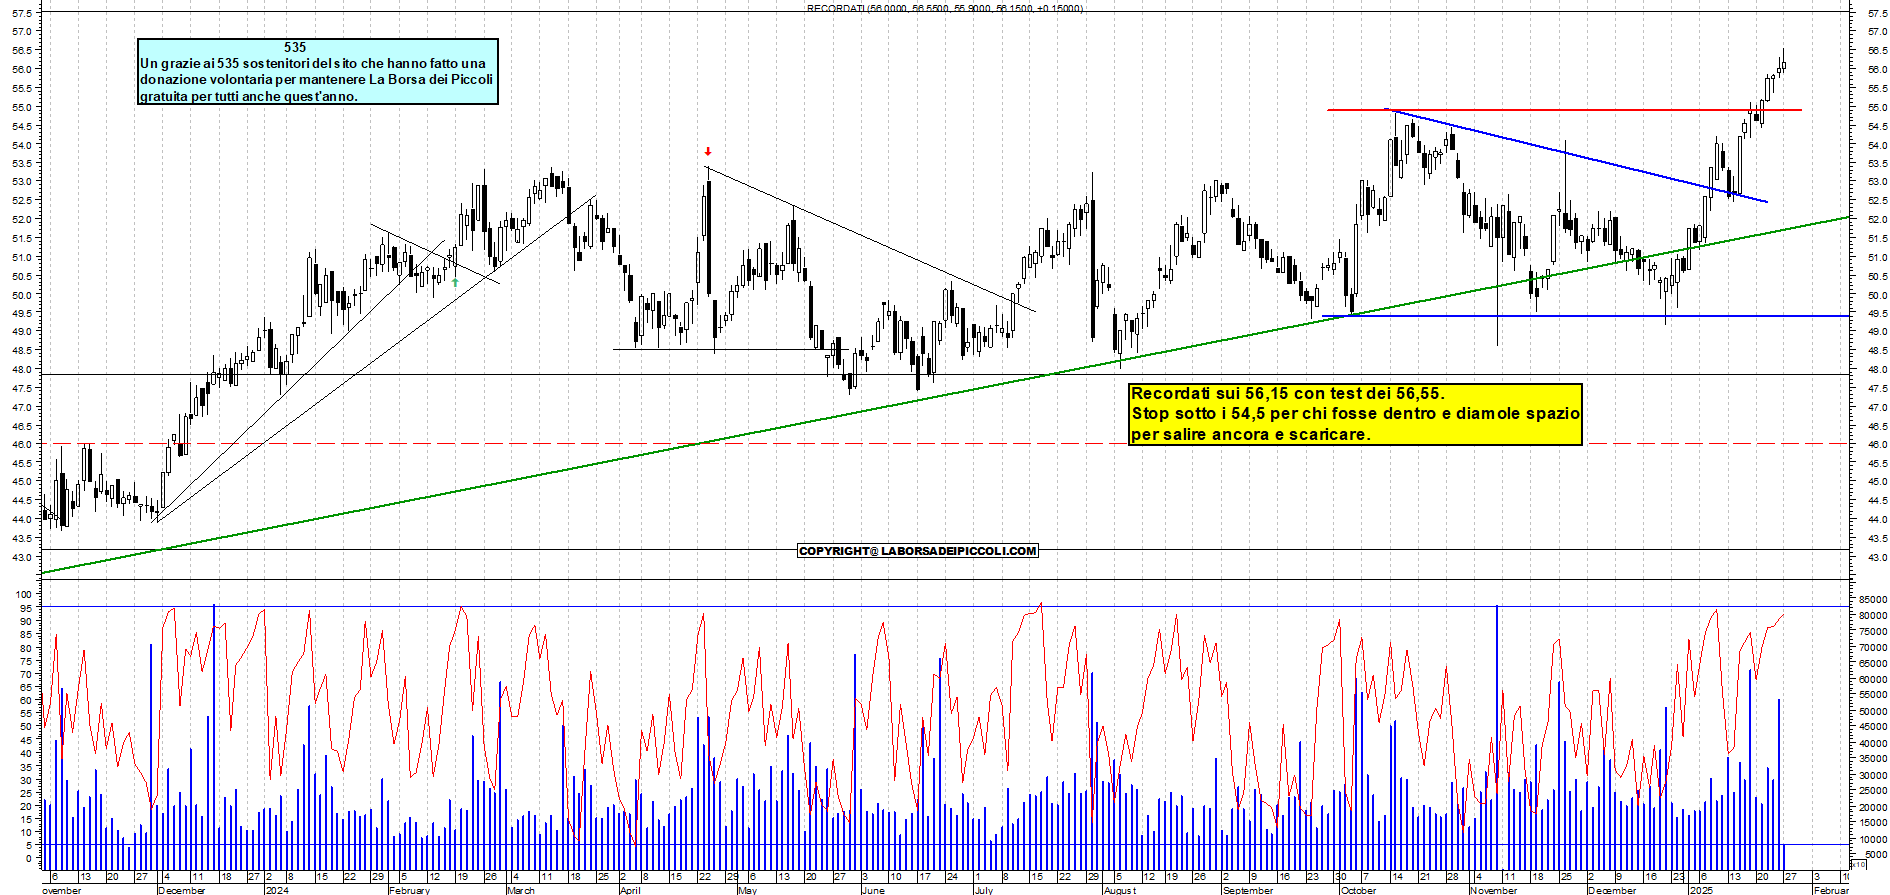Select the 'March' month label

(521, 890)
